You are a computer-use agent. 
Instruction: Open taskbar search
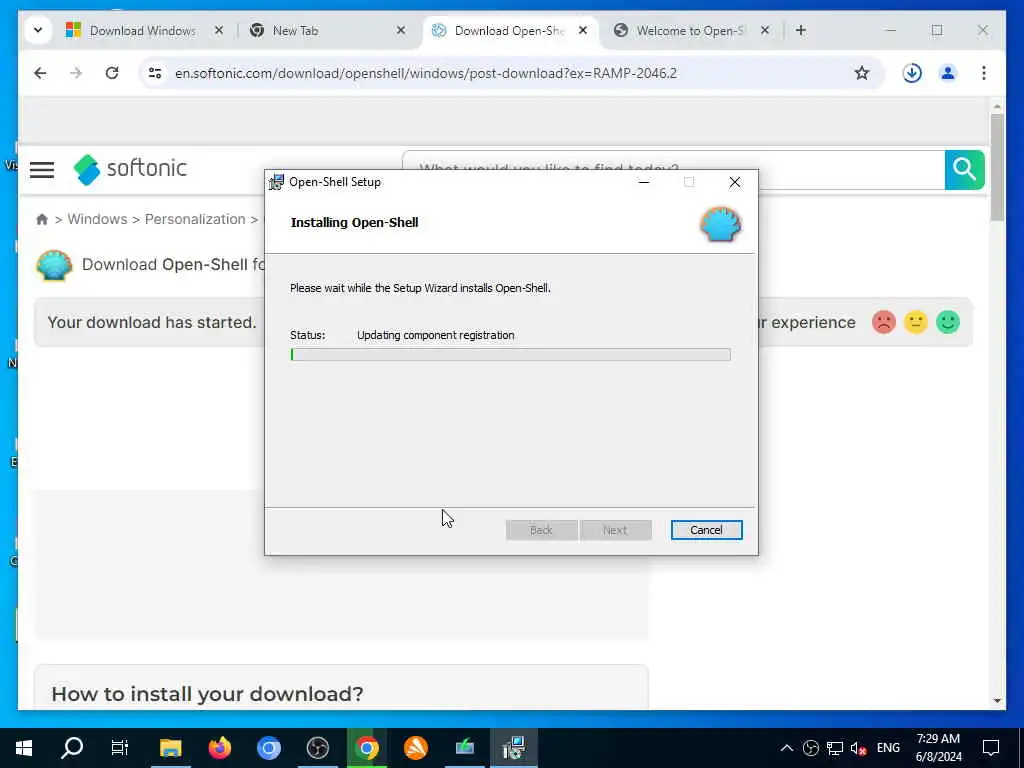72,748
